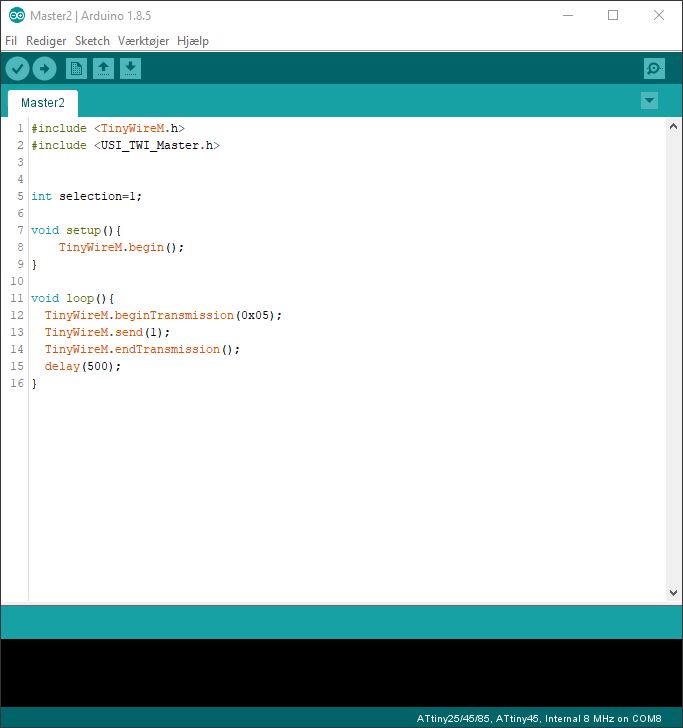Click the 'TinyWireM.send(1);' line

coord(107,332)
